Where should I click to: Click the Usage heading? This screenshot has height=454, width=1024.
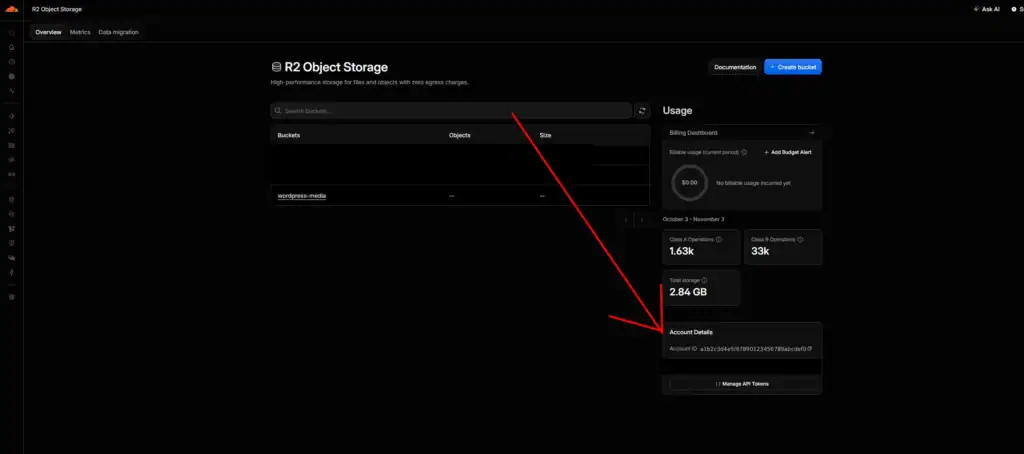click(677, 110)
